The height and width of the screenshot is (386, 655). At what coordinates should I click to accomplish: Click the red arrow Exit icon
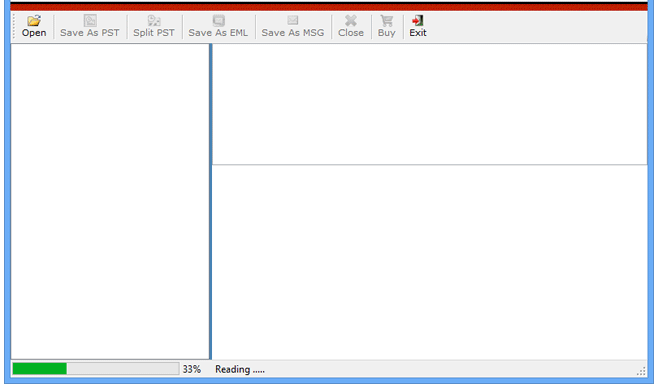coord(417,20)
